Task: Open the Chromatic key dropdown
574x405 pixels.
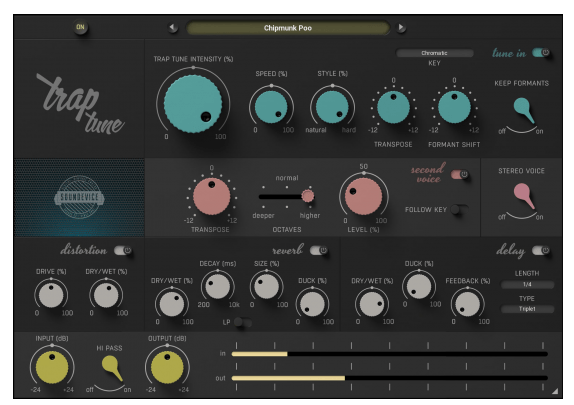Action: click(434, 53)
